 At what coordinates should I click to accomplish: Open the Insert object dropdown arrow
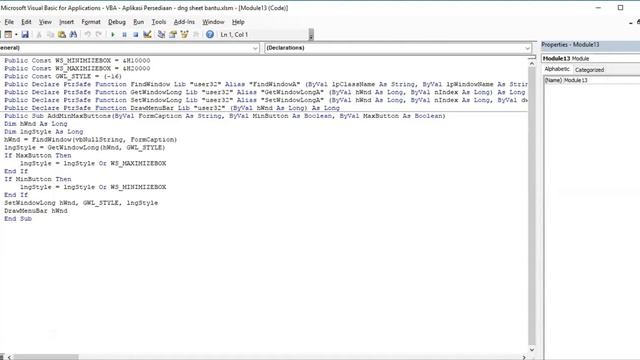coord(16,35)
